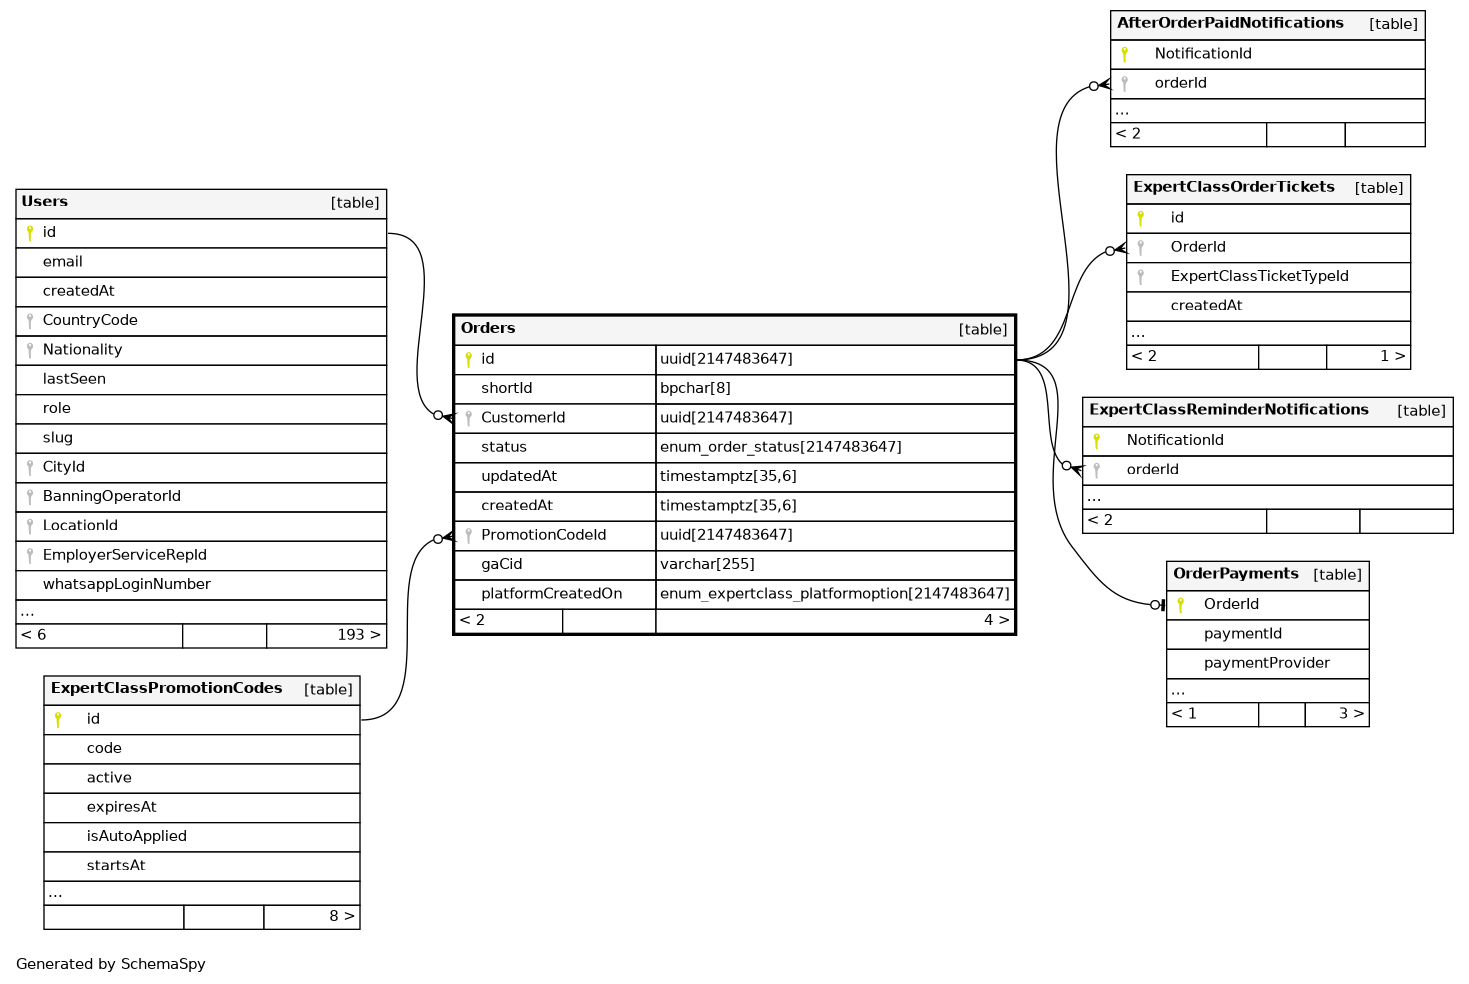Click the foreign key icon beside EmployerServiceRepId

click(x=30, y=556)
